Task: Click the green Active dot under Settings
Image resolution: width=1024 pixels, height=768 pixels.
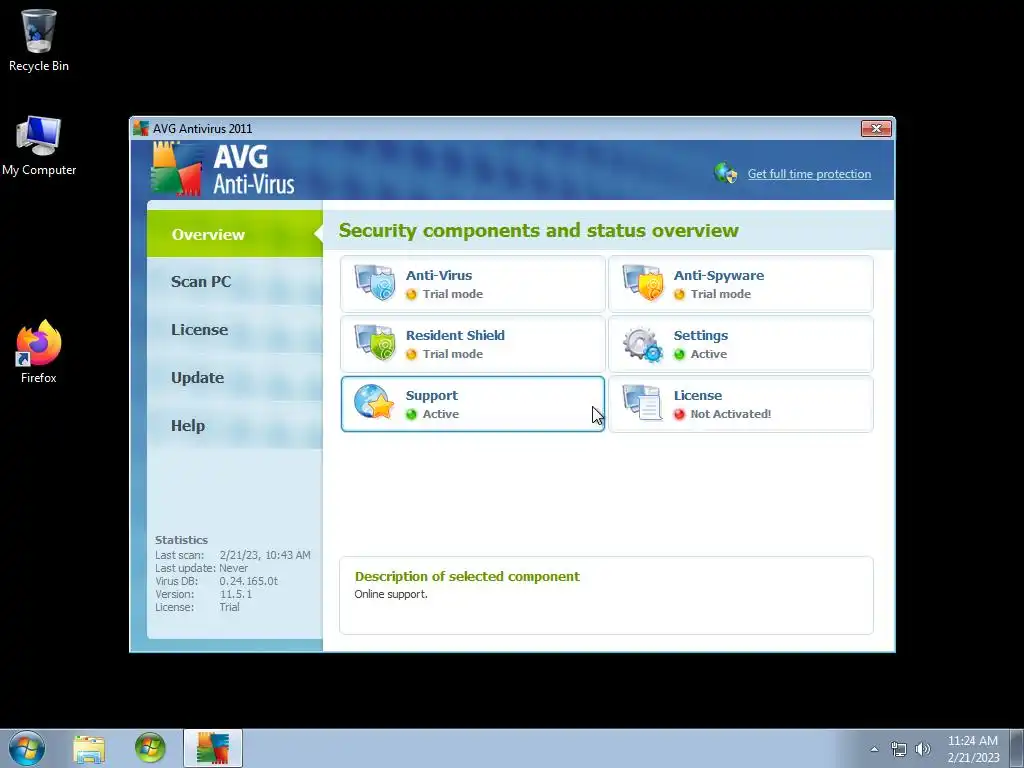Action: click(679, 355)
